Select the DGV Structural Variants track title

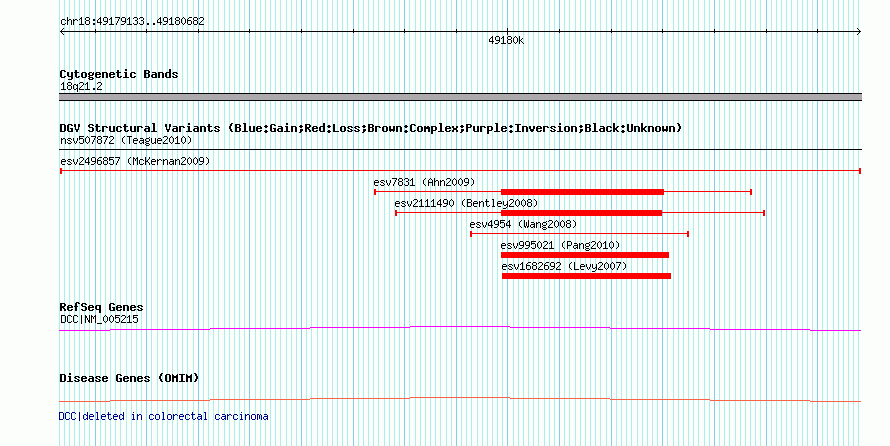[x=371, y=128]
